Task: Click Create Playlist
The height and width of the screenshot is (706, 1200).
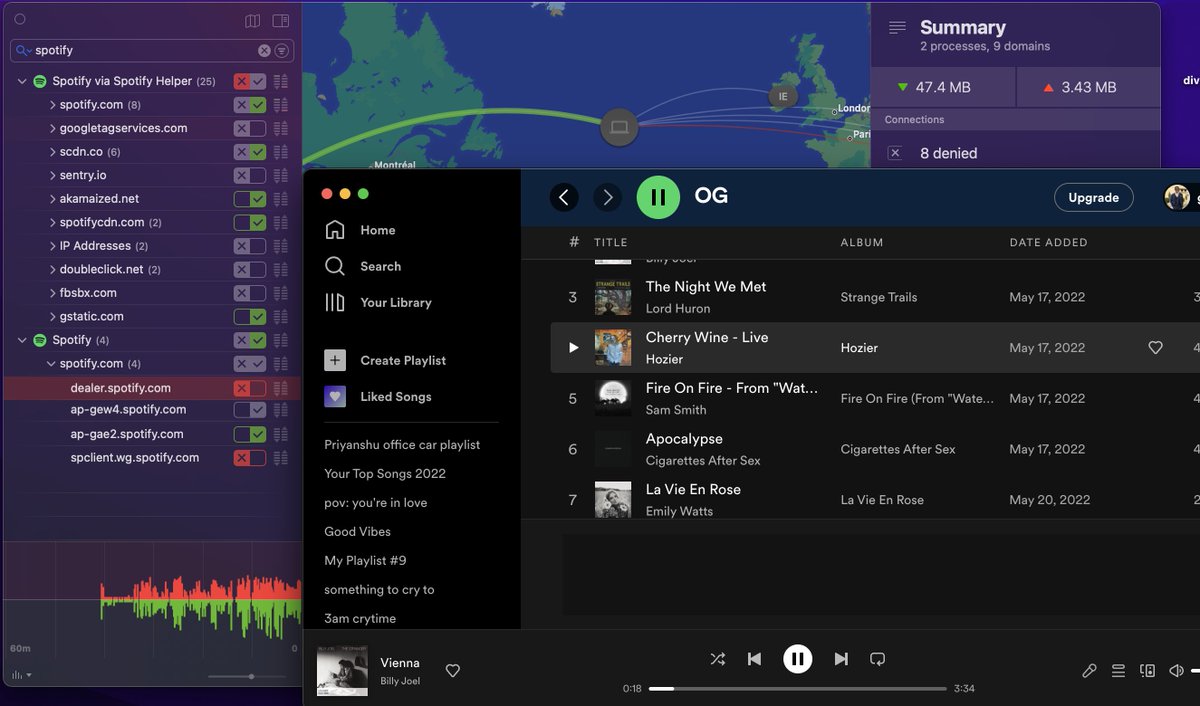Action: click(385, 361)
